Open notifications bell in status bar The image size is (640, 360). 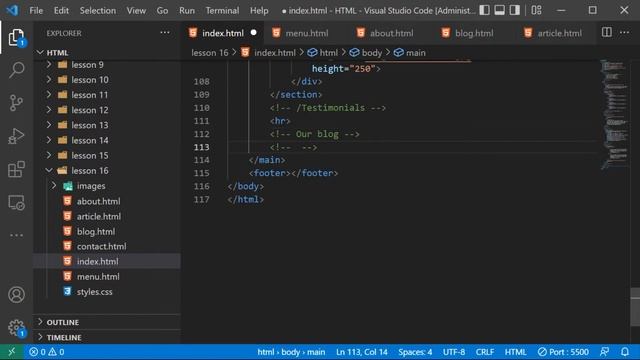pyautogui.click(x=624, y=352)
